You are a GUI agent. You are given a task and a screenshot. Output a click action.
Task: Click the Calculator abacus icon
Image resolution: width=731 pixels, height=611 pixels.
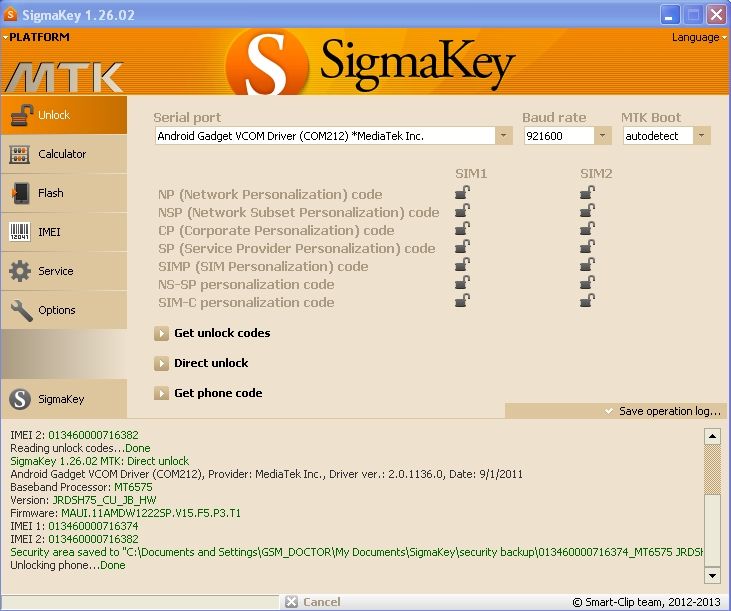20,154
